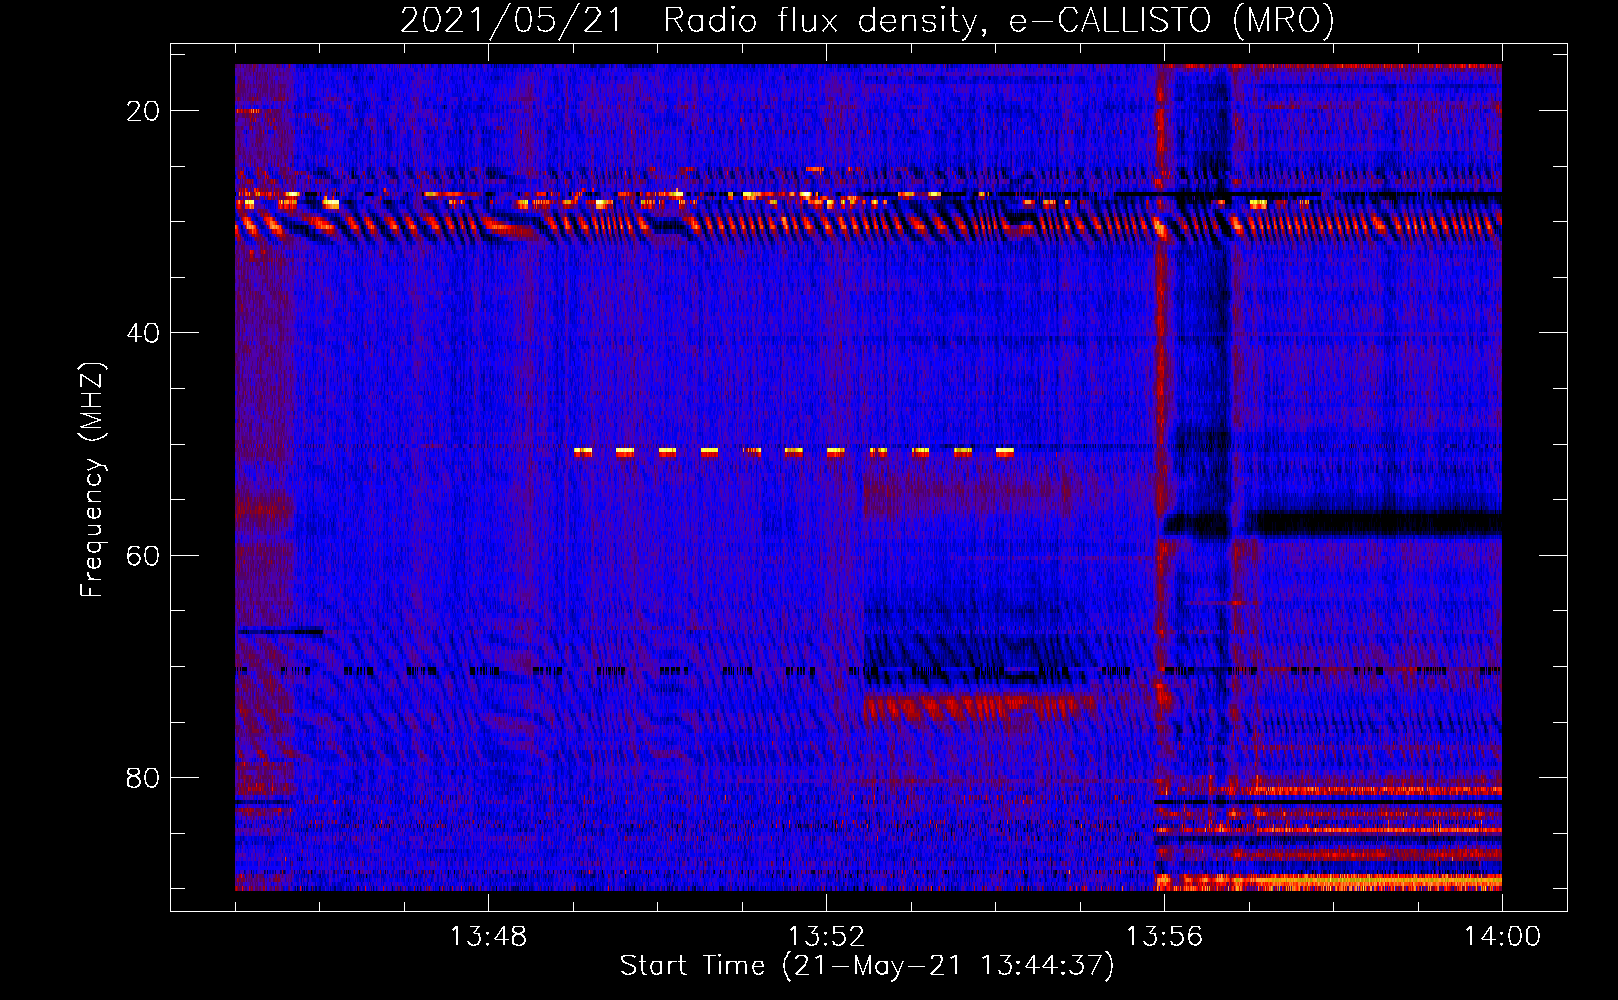Click the 14:00 time tick label
This screenshot has width=1618, height=1000.
[x=1502, y=937]
